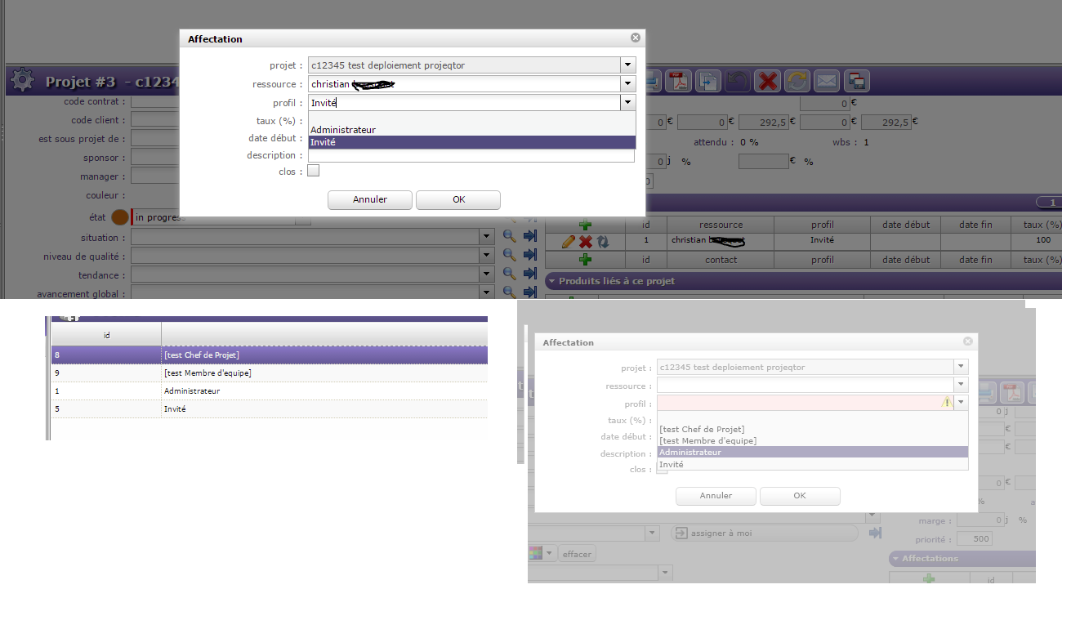Collapse the Produits liés à ce projet section
Screen dimensions: 1080x624
point(551,281)
